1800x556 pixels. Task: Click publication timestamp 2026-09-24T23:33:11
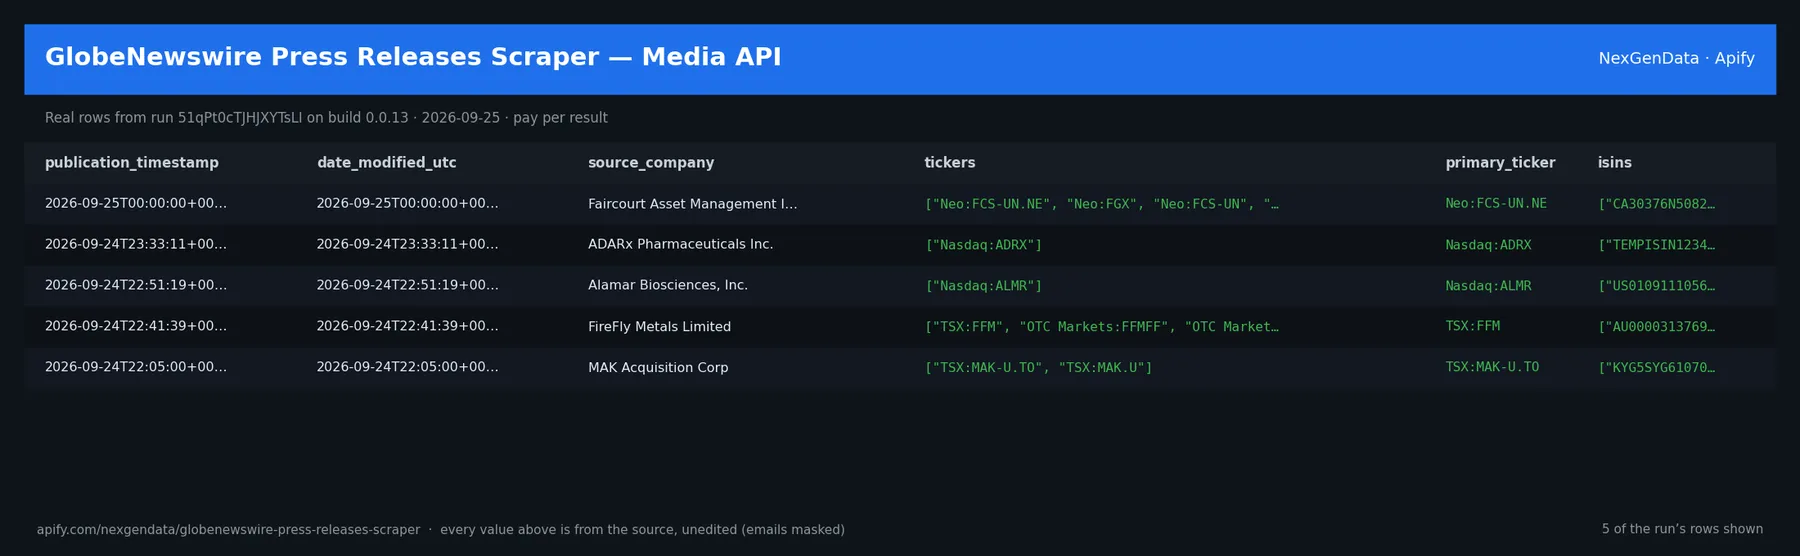pyautogui.click(x=136, y=245)
